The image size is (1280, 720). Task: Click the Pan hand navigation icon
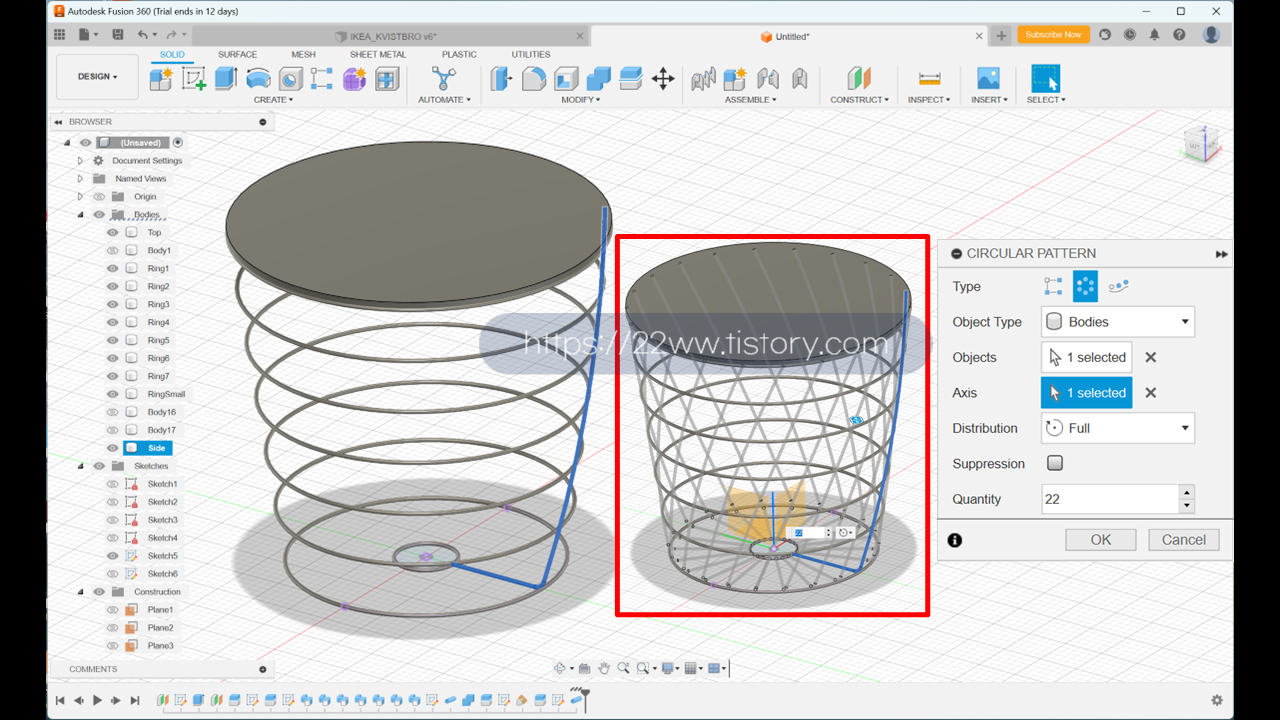pos(604,669)
